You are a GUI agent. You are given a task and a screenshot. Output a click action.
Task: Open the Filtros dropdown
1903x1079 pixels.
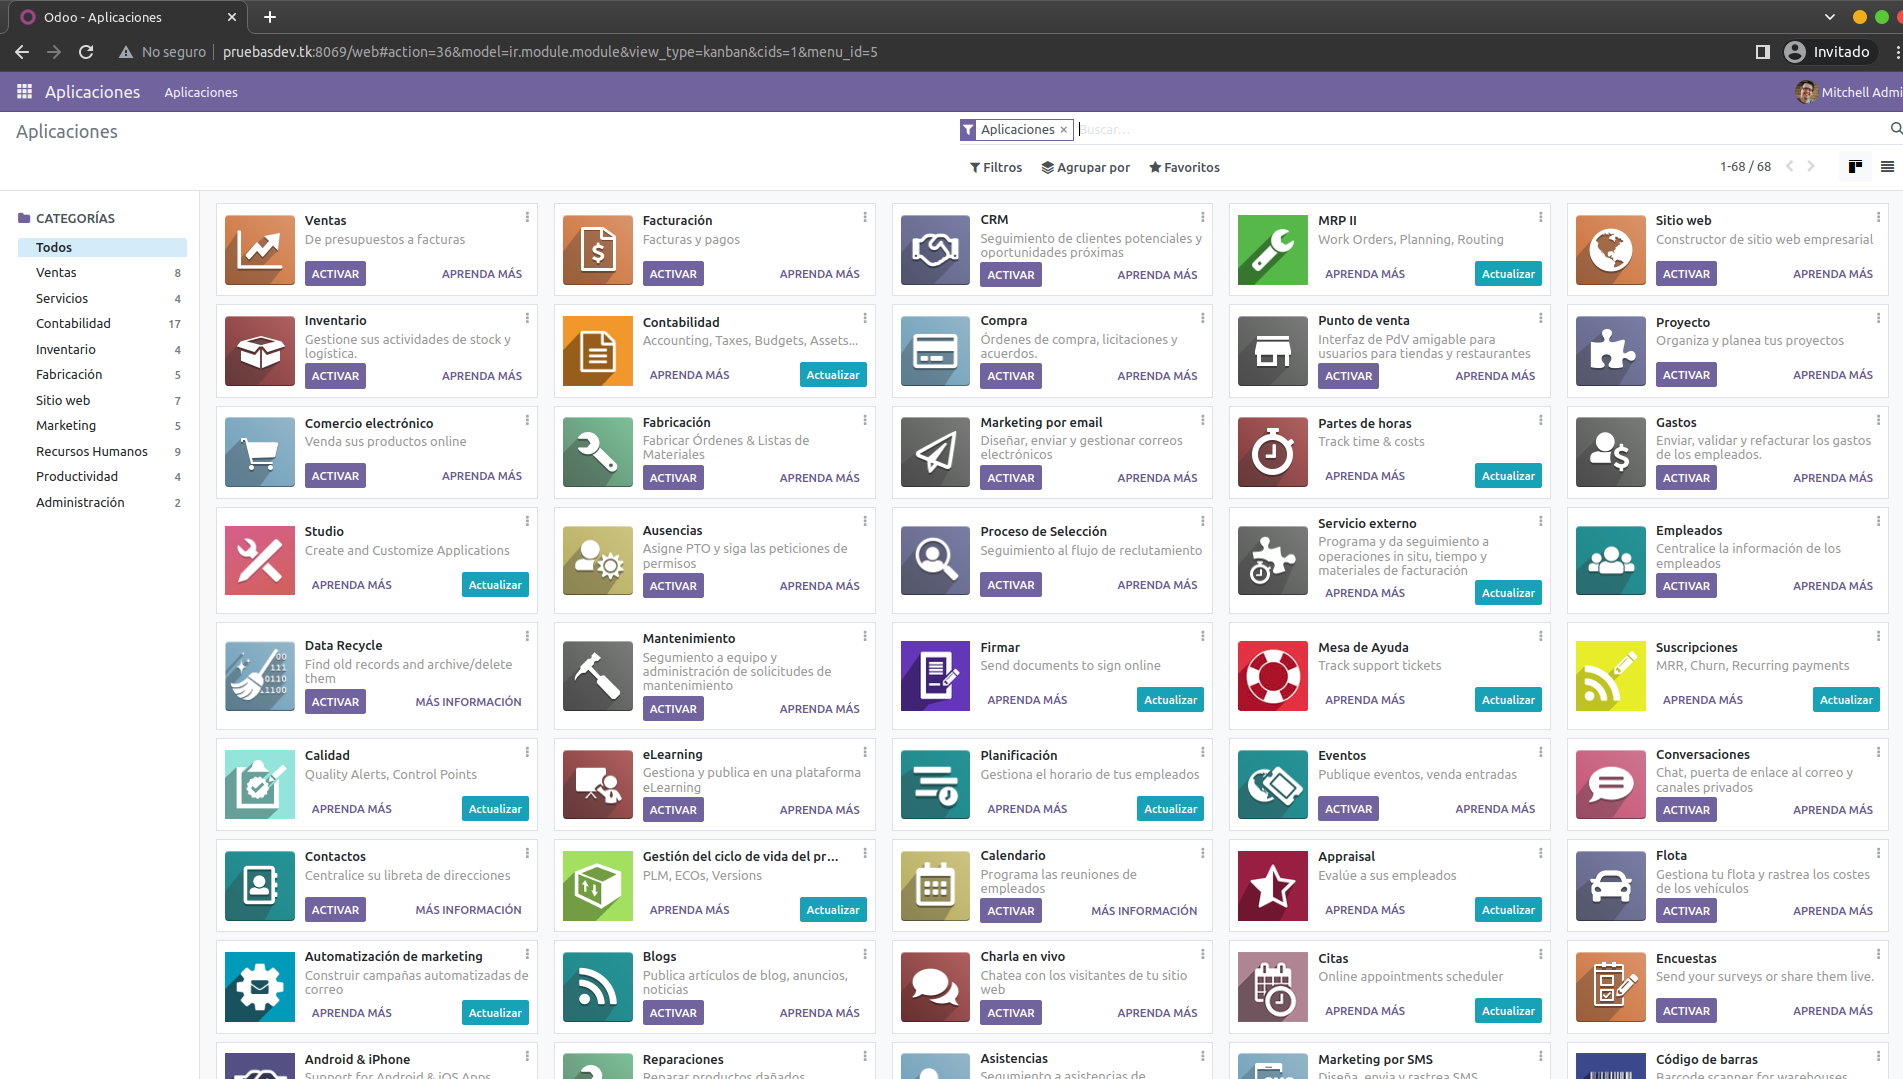click(x=995, y=167)
